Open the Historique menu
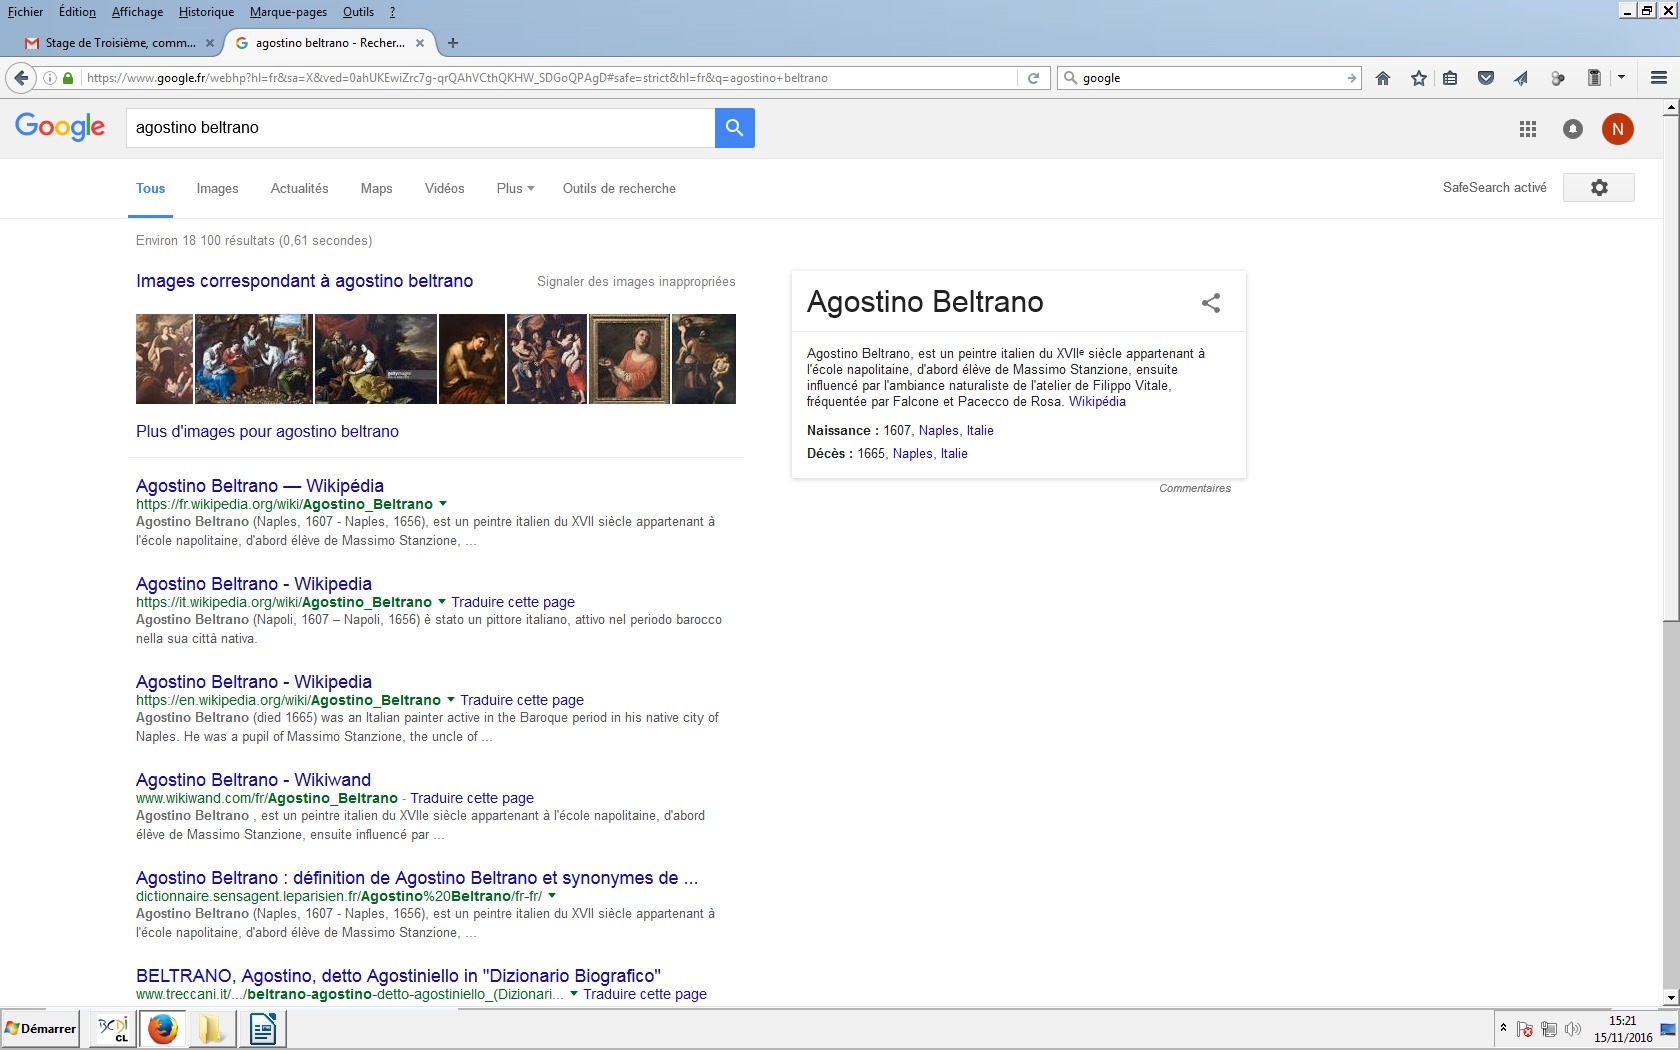The width and height of the screenshot is (1680, 1050). click(x=206, y=12)
